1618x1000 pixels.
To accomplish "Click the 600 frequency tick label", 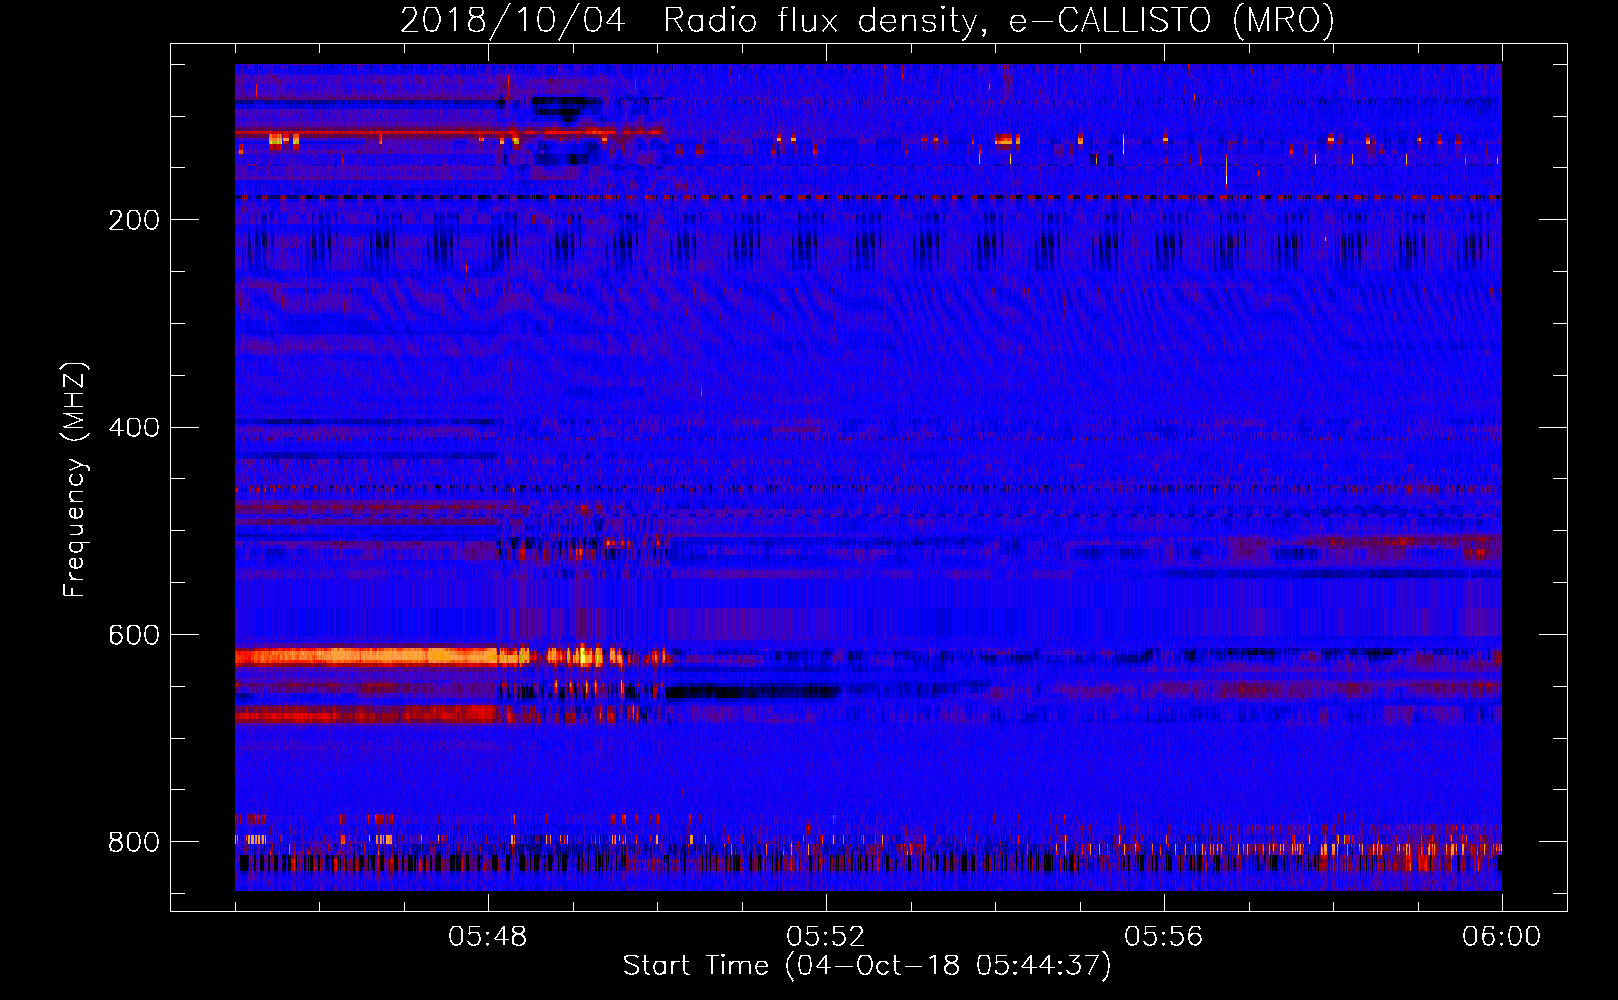I will pos(134,635).
